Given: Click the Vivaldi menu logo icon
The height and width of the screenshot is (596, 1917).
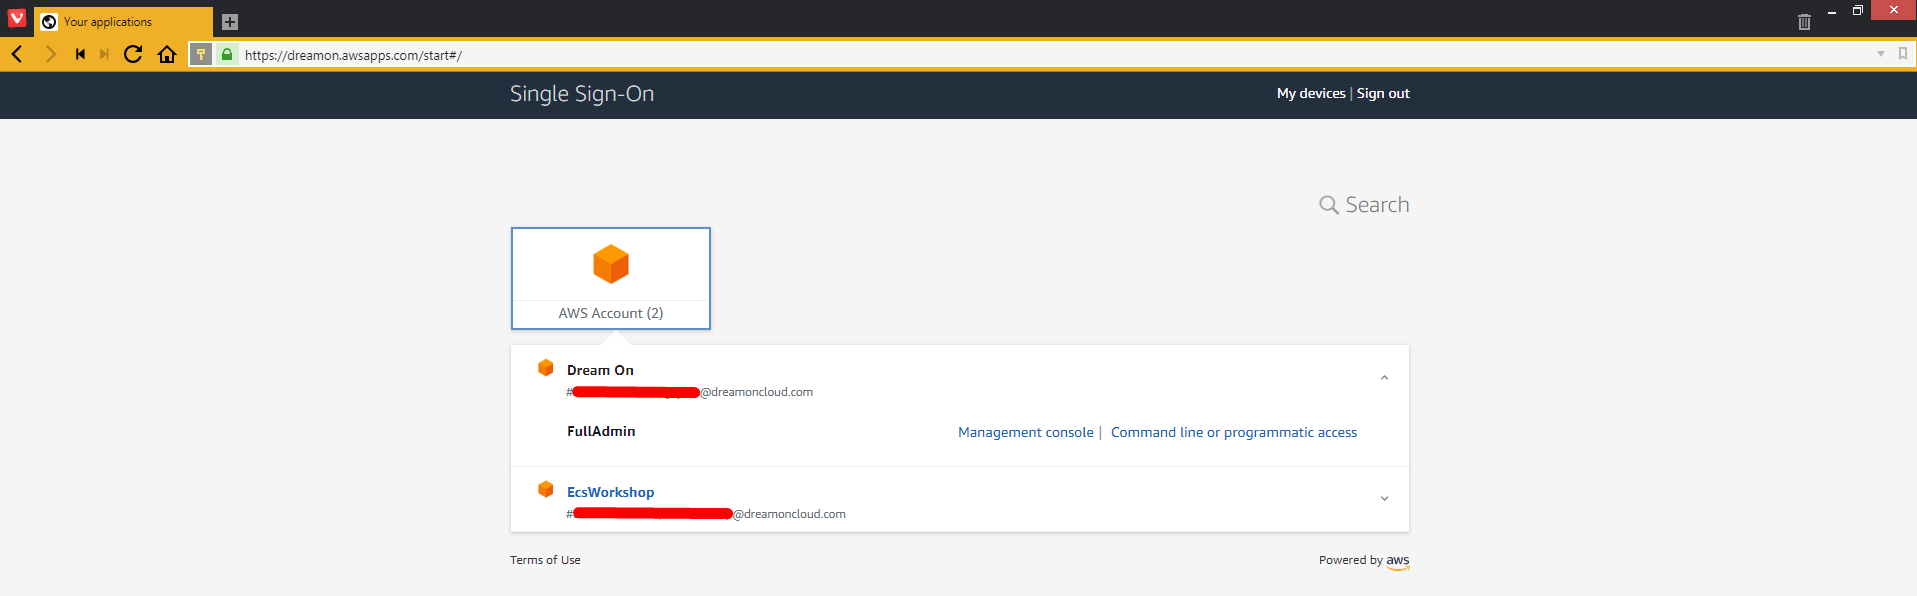Looking at the screenshot, I should pos(17,17).
